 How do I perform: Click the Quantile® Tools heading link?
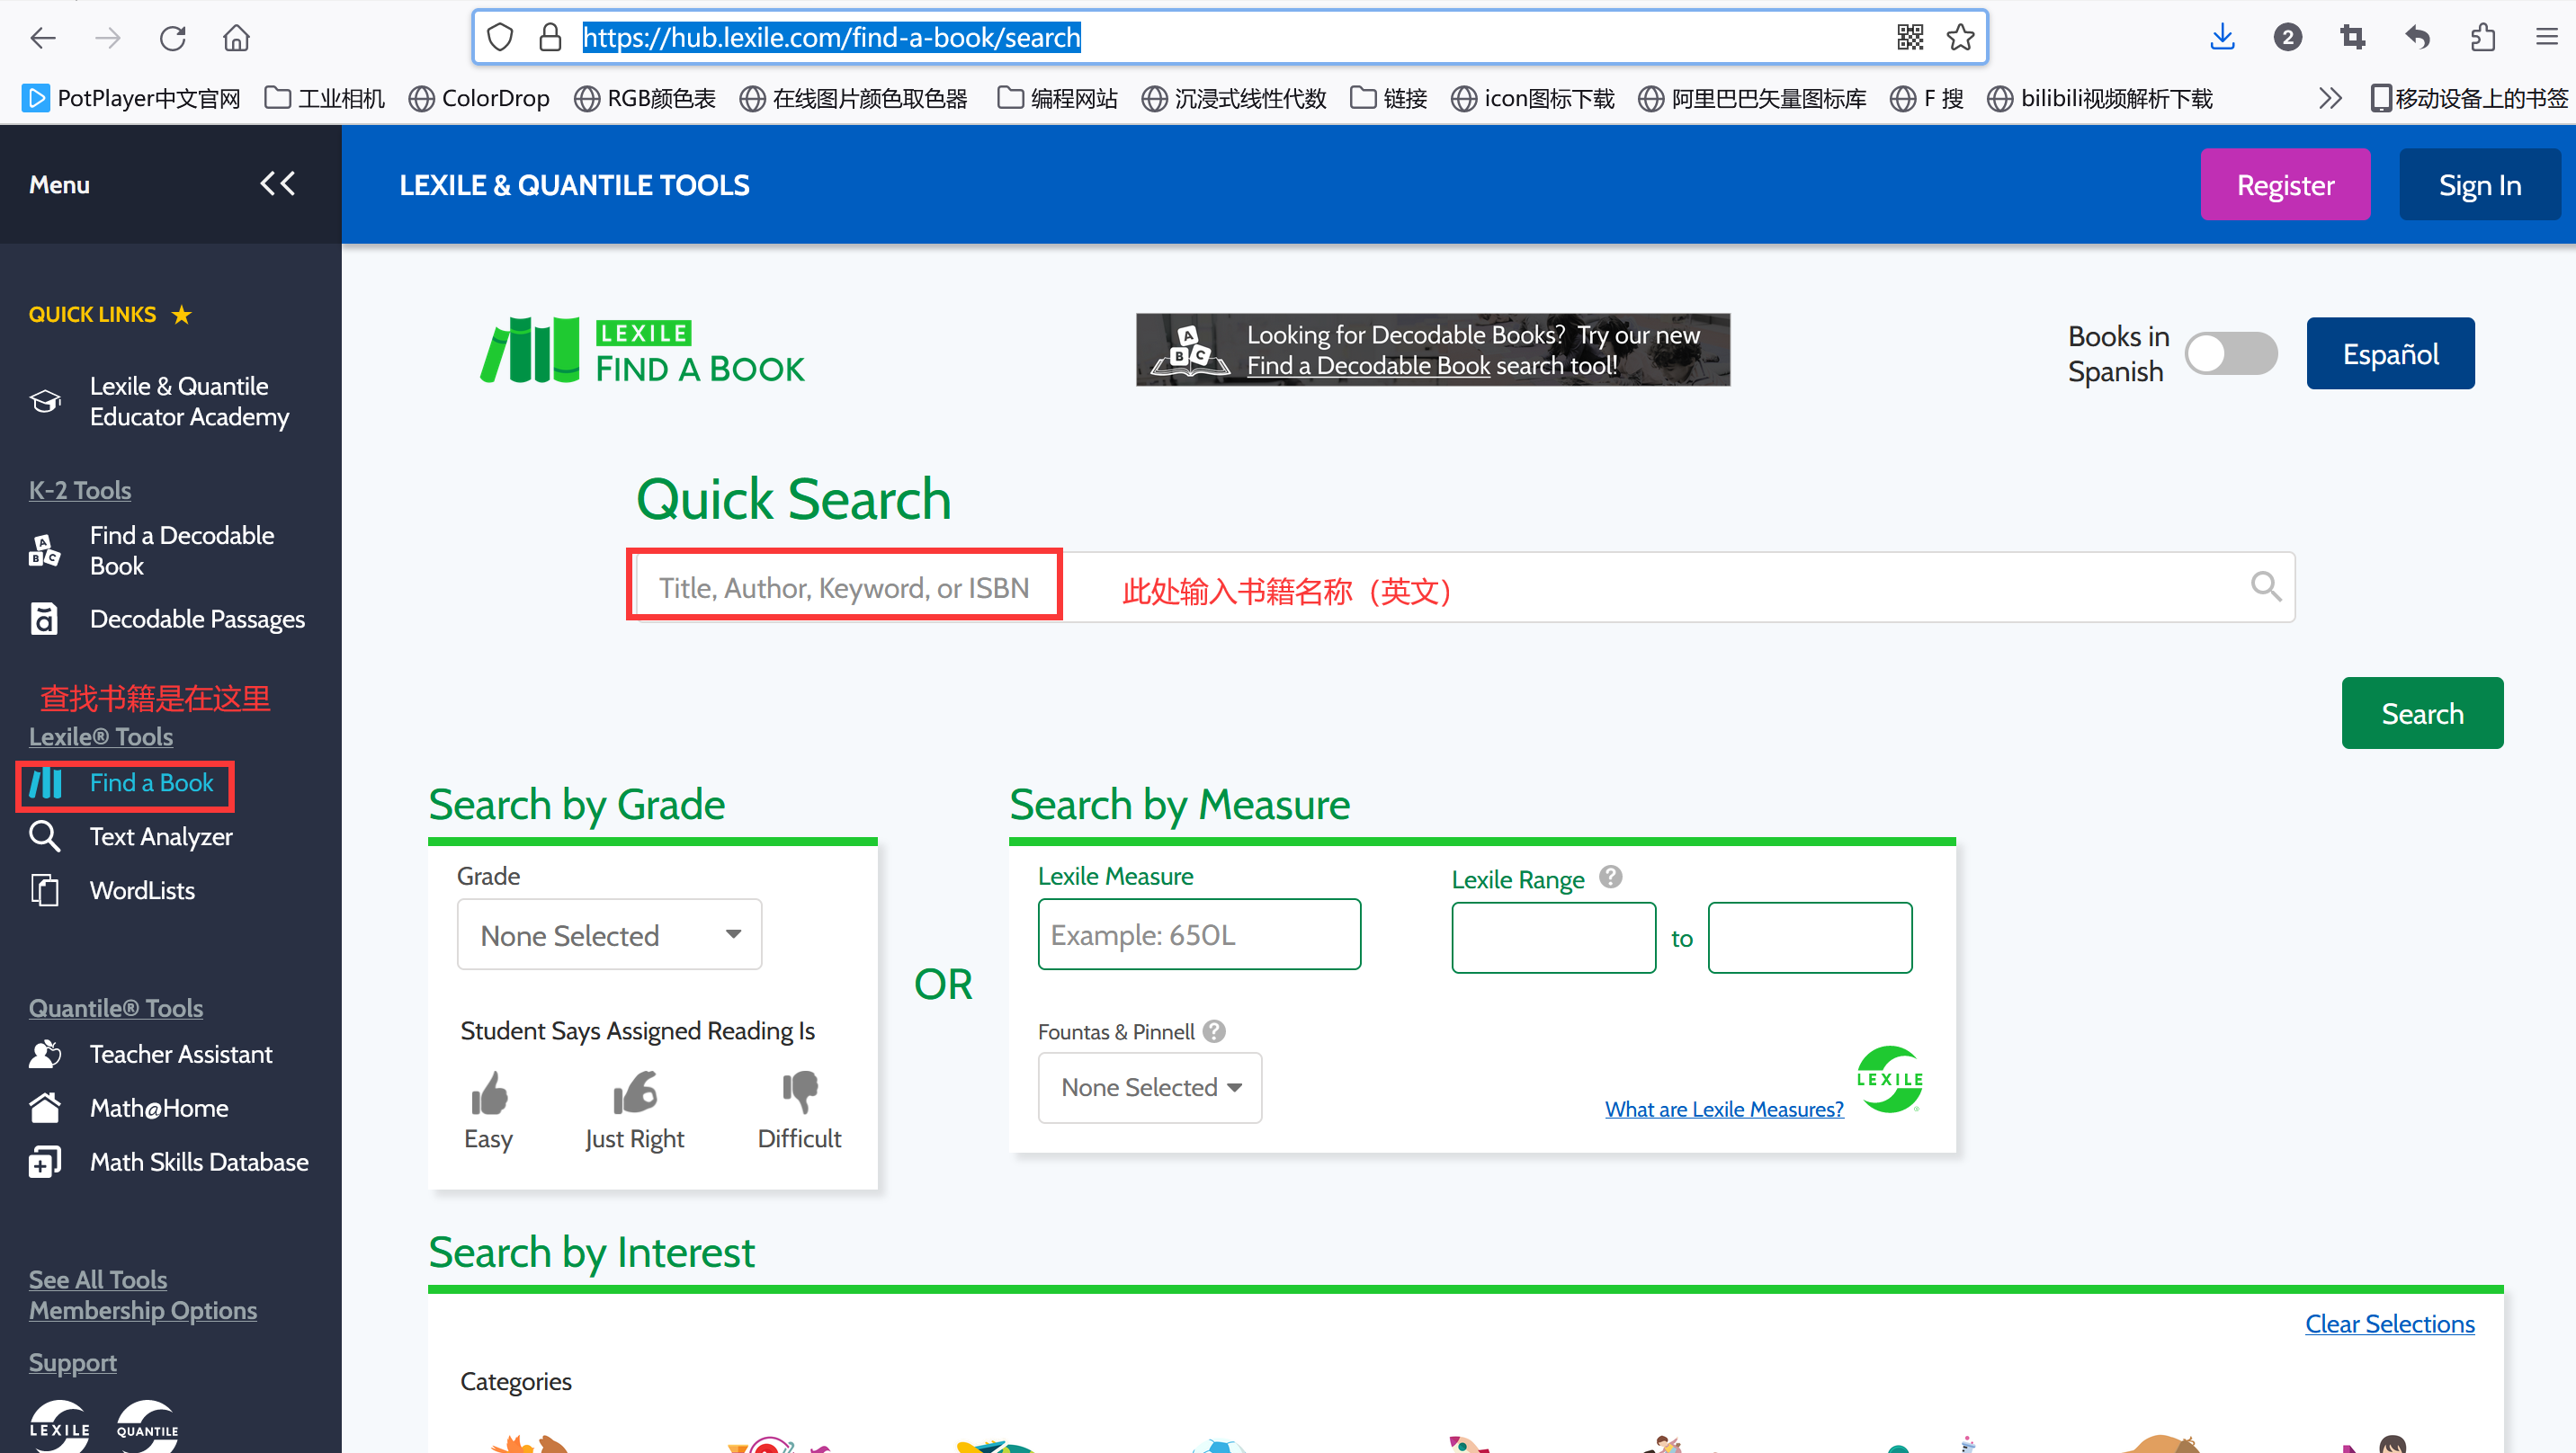click(x=116, y=1008)
